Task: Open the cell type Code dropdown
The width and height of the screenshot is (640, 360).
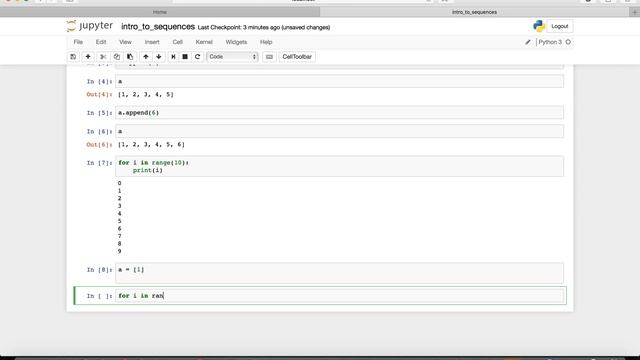Action: [232, 57]
